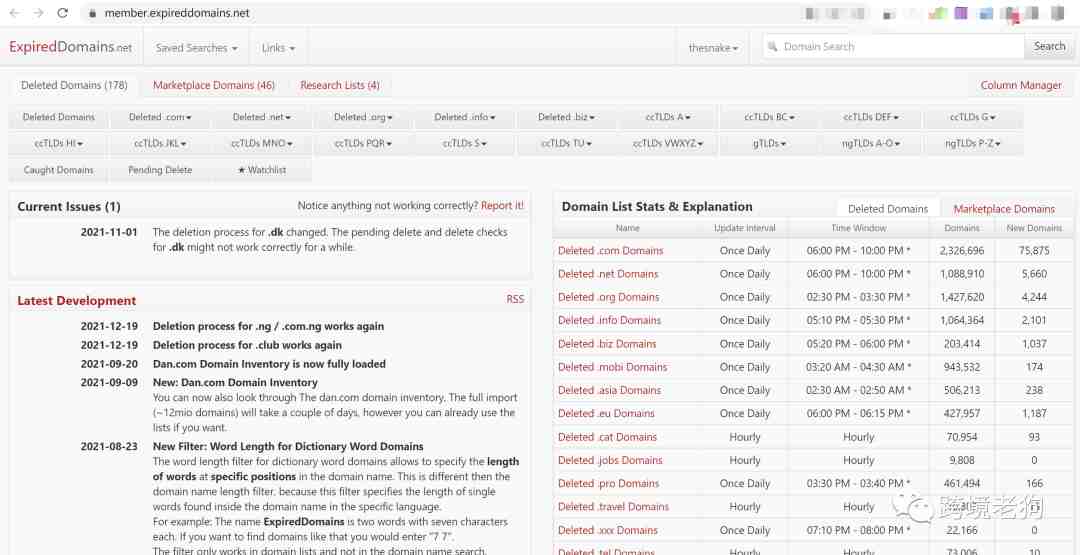The width and height of the screenshot is (1080, 555).
Task: Expand the Deleted .com dropdown
Action: [160, 117]
